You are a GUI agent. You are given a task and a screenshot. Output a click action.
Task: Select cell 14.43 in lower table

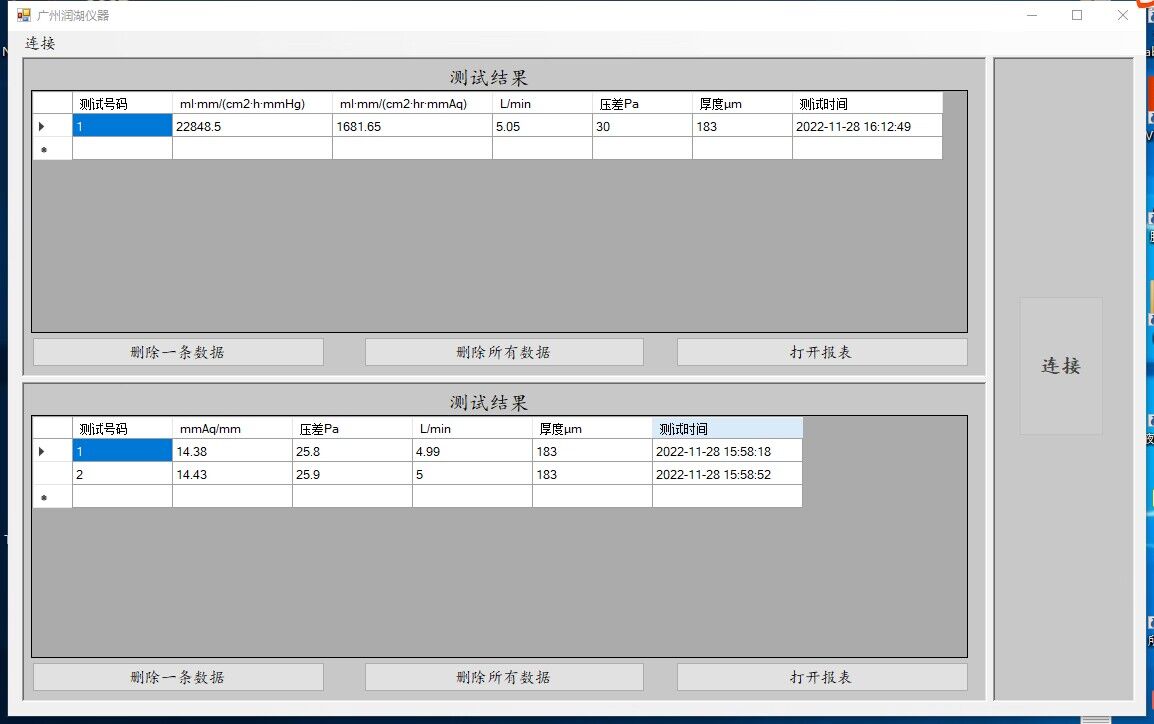(232, 474)
